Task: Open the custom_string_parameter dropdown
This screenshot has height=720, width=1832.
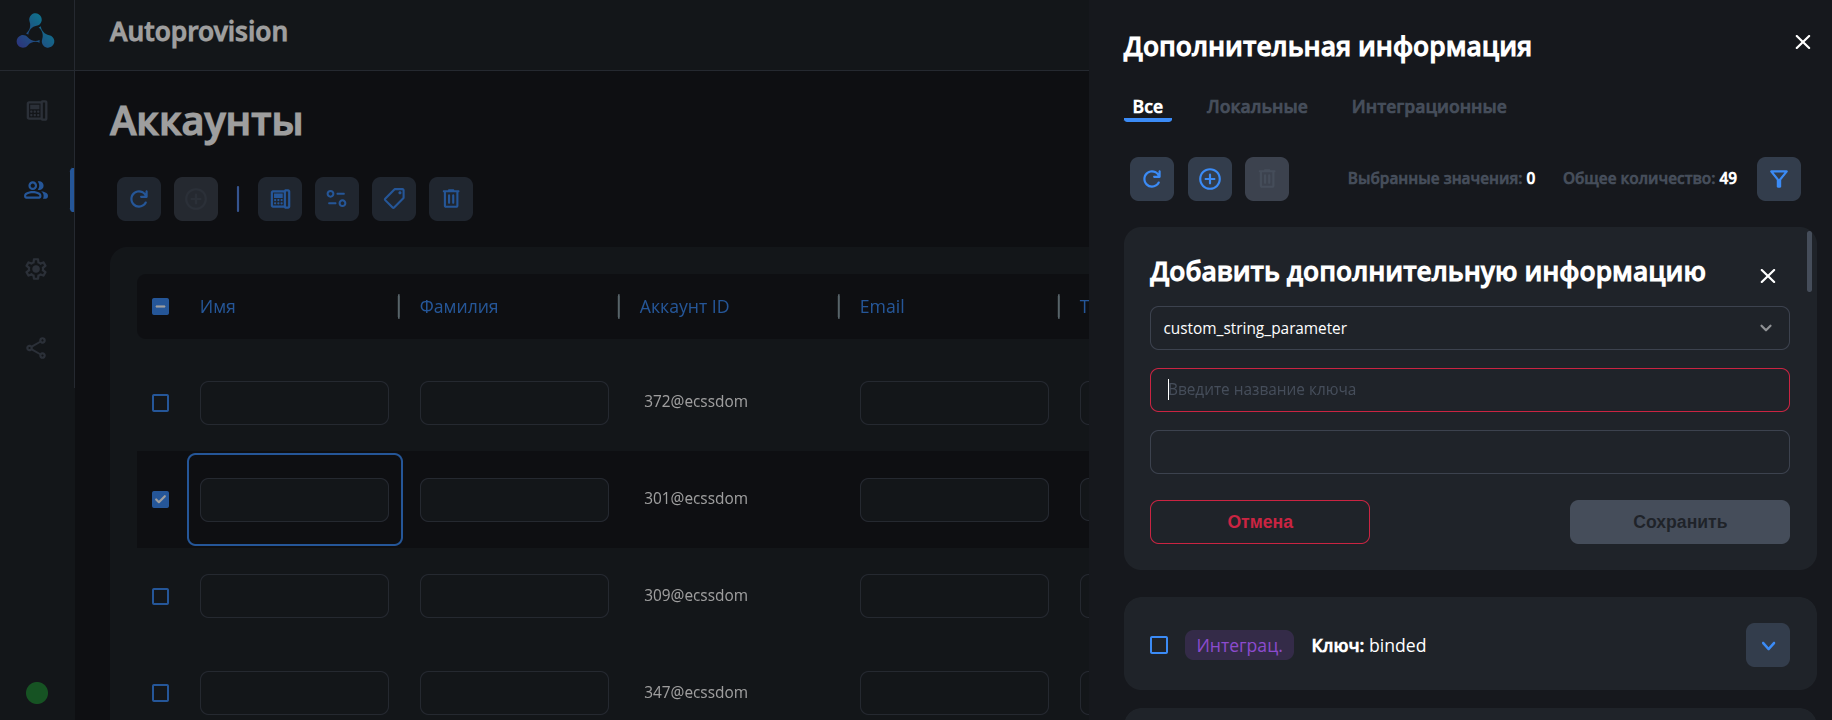Action: tap(1469, 328)
